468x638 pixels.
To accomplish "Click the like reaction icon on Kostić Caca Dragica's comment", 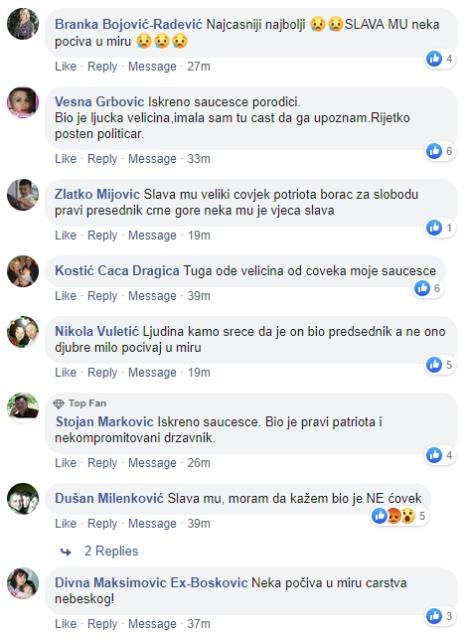I will coord(422,288).
